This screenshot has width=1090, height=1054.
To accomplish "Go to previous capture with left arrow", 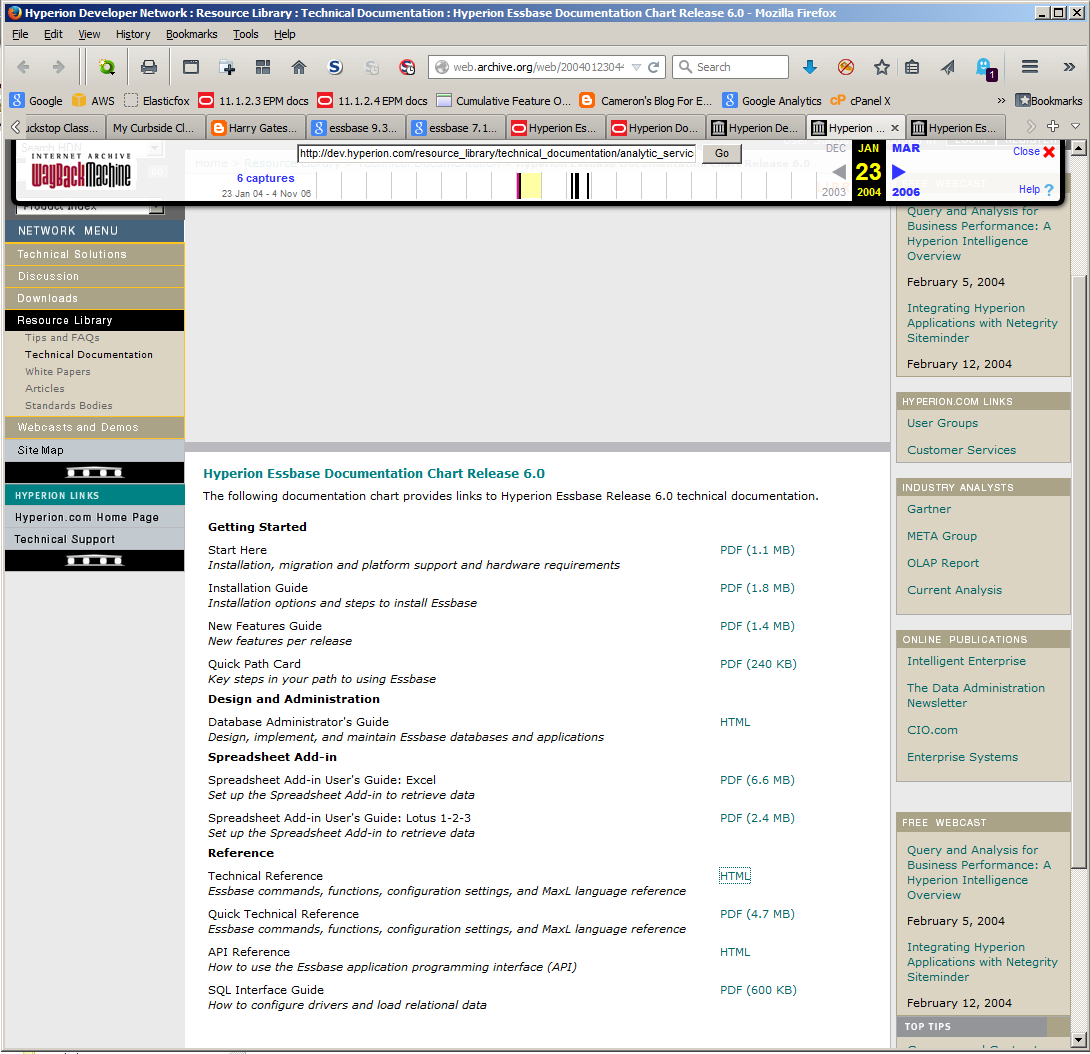I will [839, 172].
